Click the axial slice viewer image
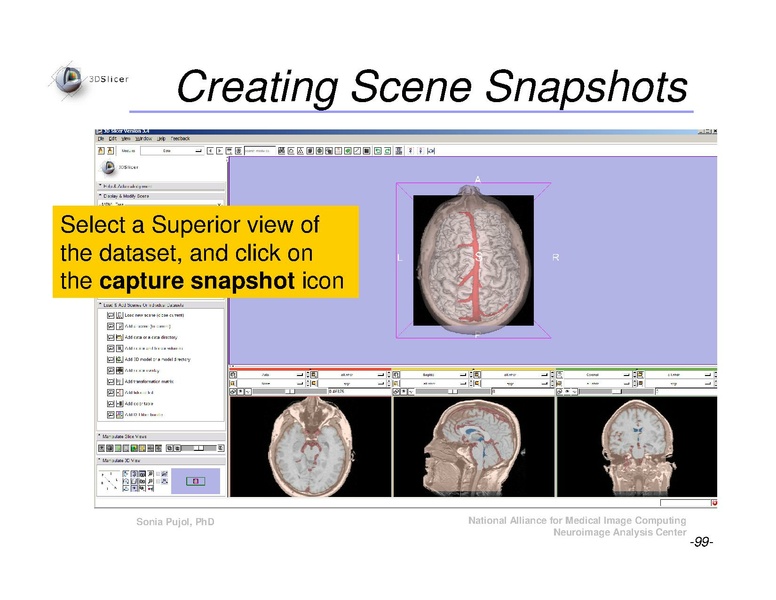The image size is (776, 600). pos(310,447)
